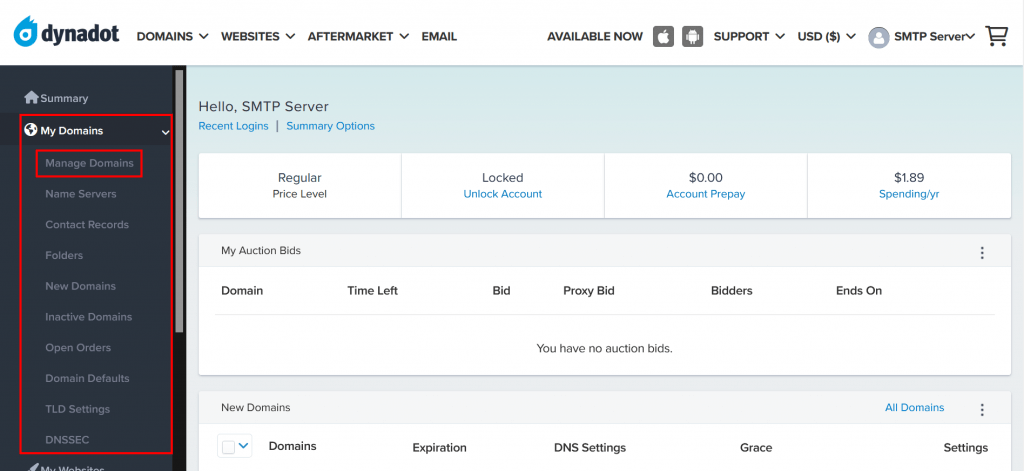Image resolution: width=1024 pixels, height=471 pixels.
Task: Open the shopping cart
Action: point(996,37)
